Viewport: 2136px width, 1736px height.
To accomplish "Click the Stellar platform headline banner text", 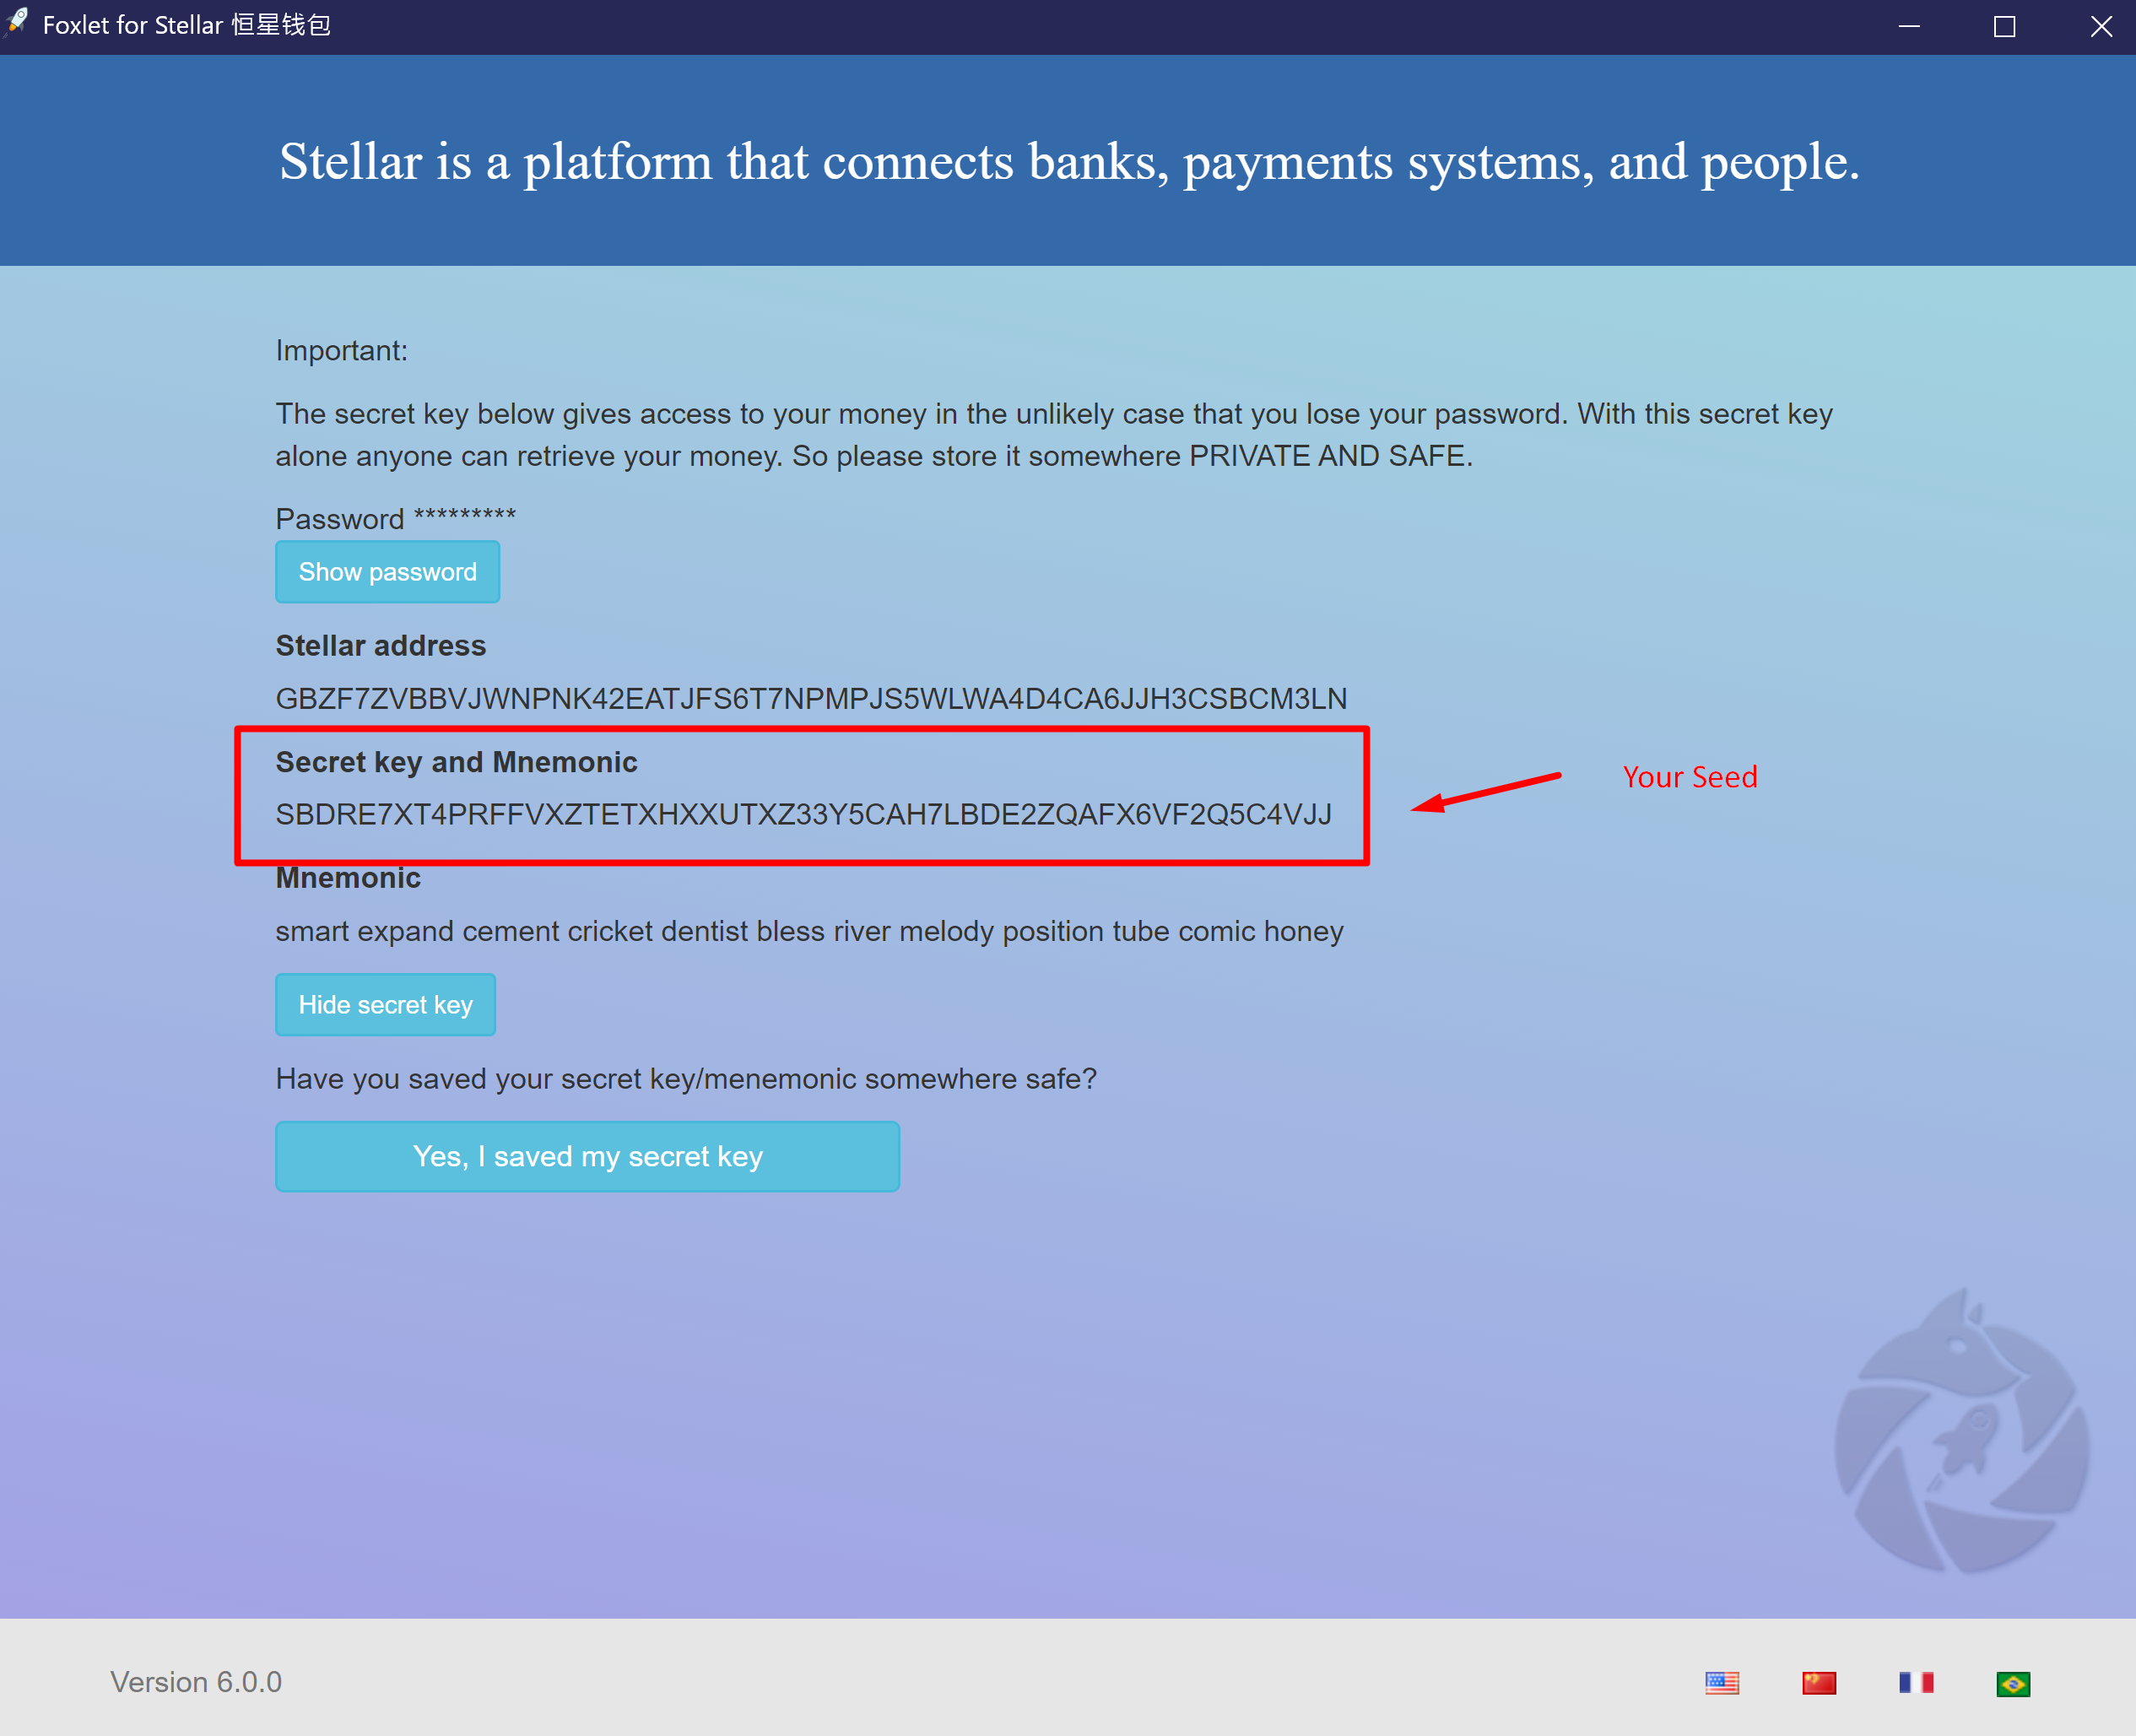I will pos(1068,162).
